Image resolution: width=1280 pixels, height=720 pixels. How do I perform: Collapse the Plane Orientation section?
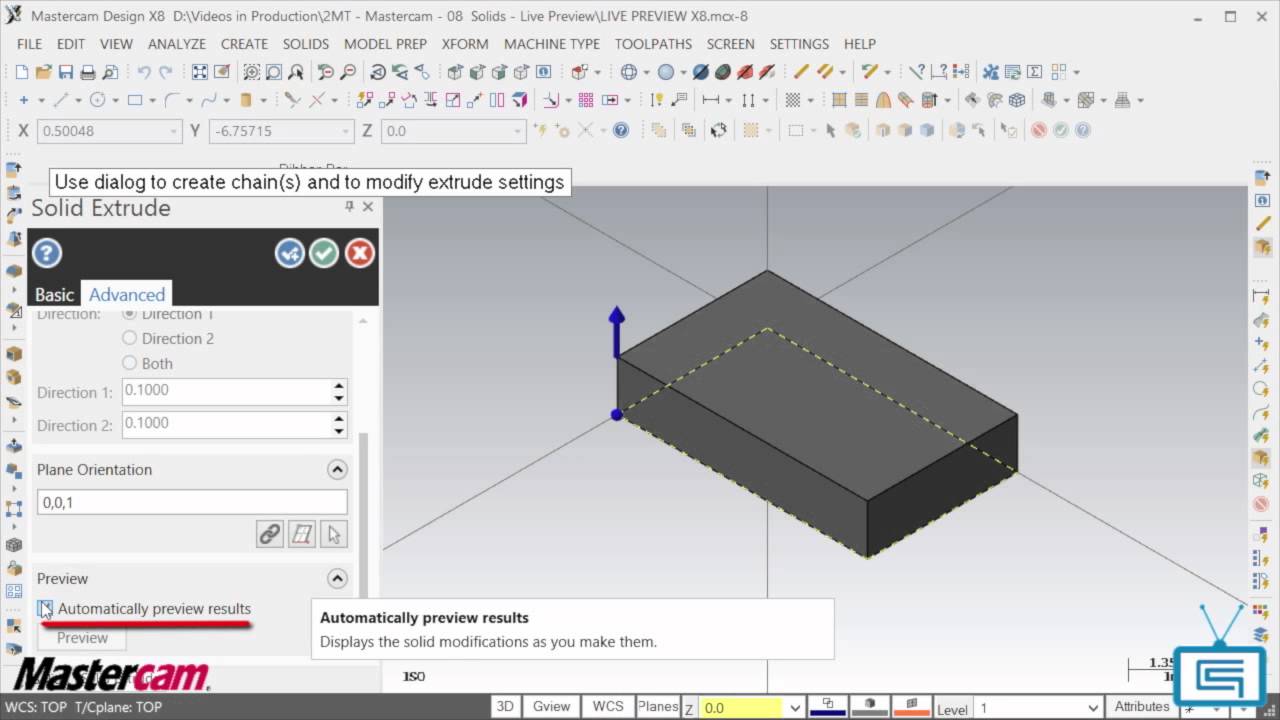click(337, 470)
